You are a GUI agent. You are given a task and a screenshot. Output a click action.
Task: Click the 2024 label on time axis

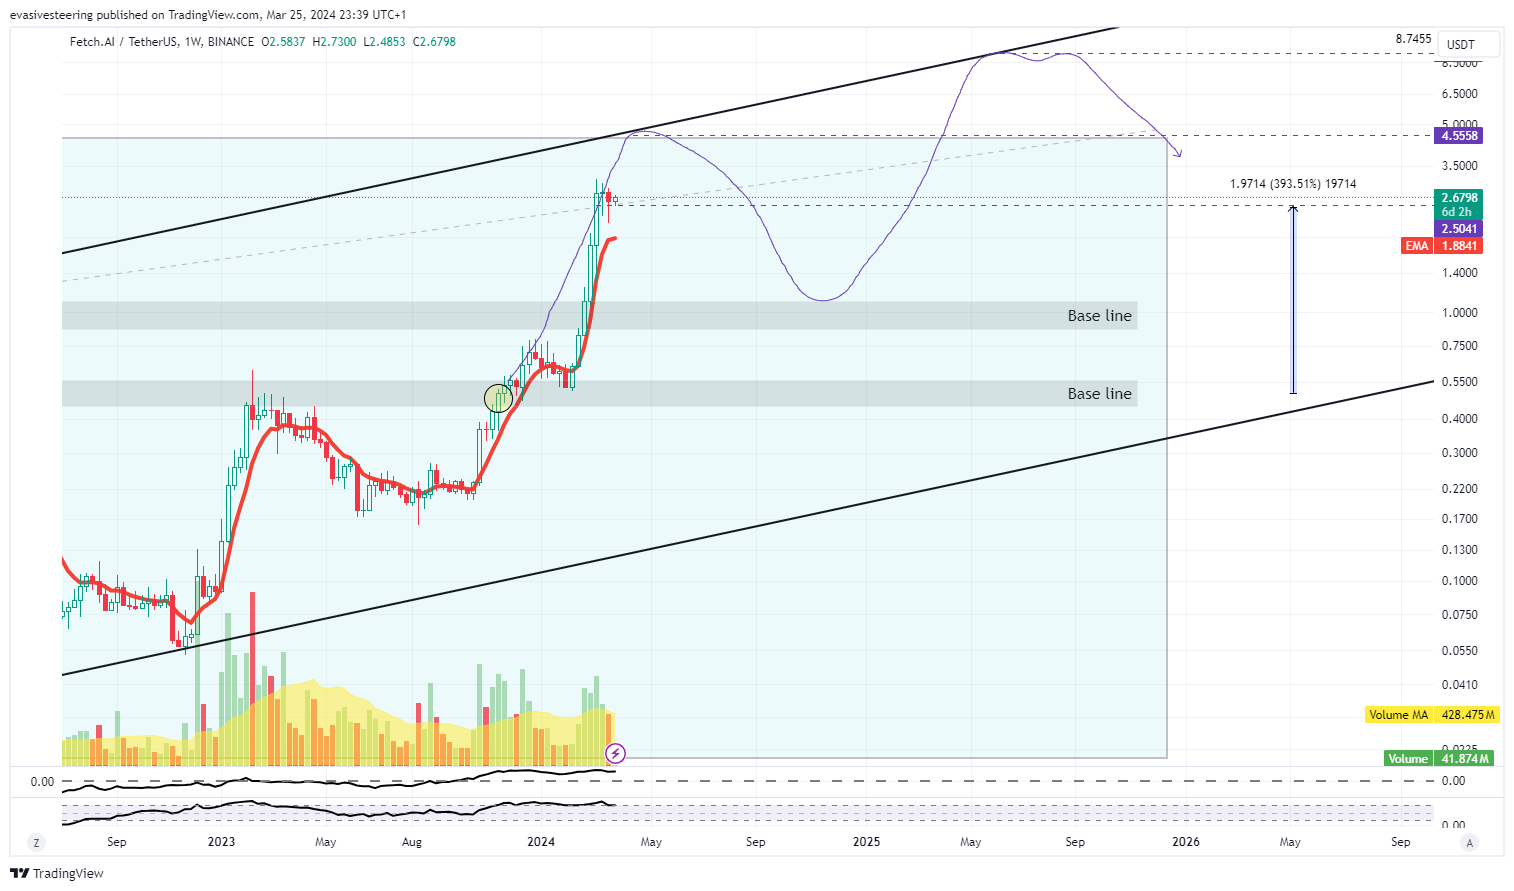(x=541, y=842)
